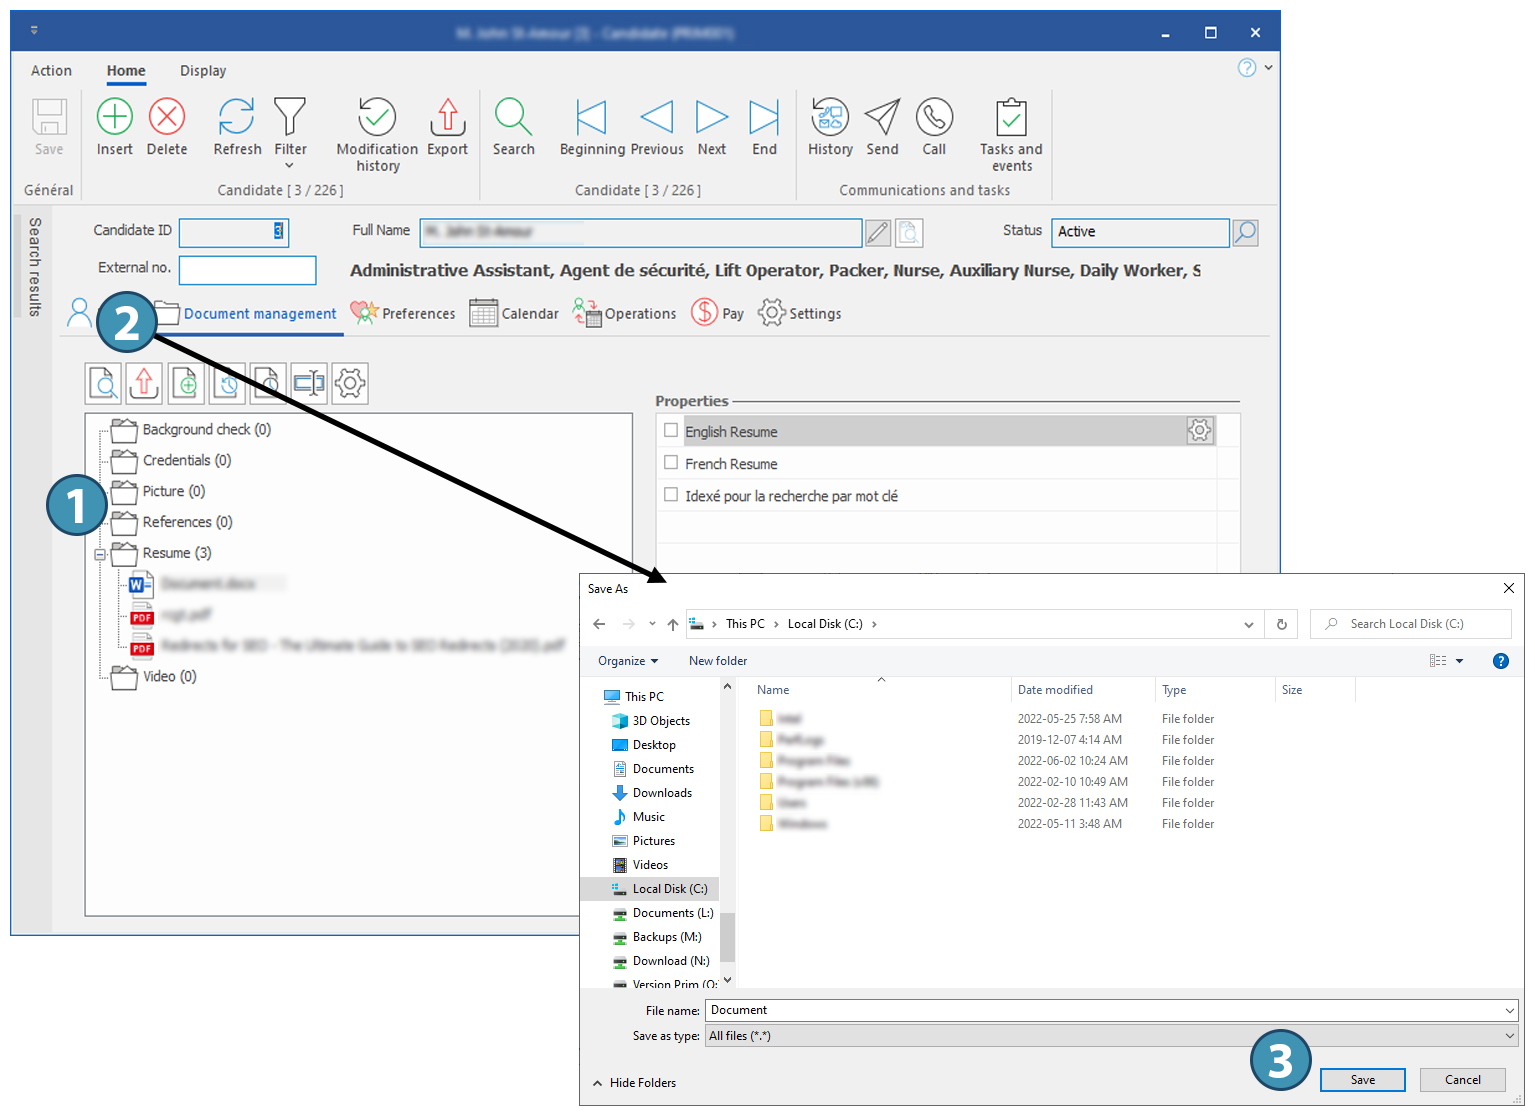This screenshot has width=1535, height=1116.
Task: Check the English Resume checkbox
Action: [671, 431]
